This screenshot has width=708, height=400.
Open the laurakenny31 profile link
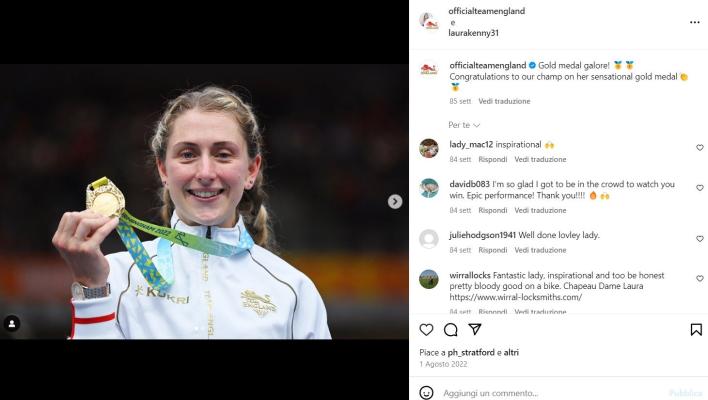point(473,33)
